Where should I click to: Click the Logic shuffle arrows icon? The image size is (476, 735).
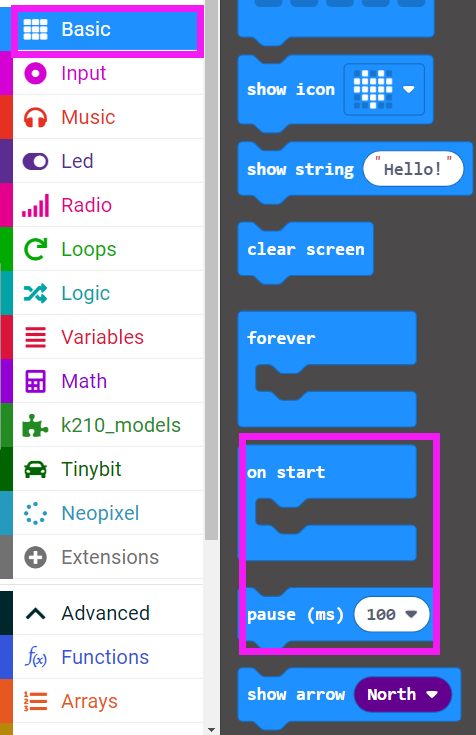pyautogui.click(x=35, y=293)
